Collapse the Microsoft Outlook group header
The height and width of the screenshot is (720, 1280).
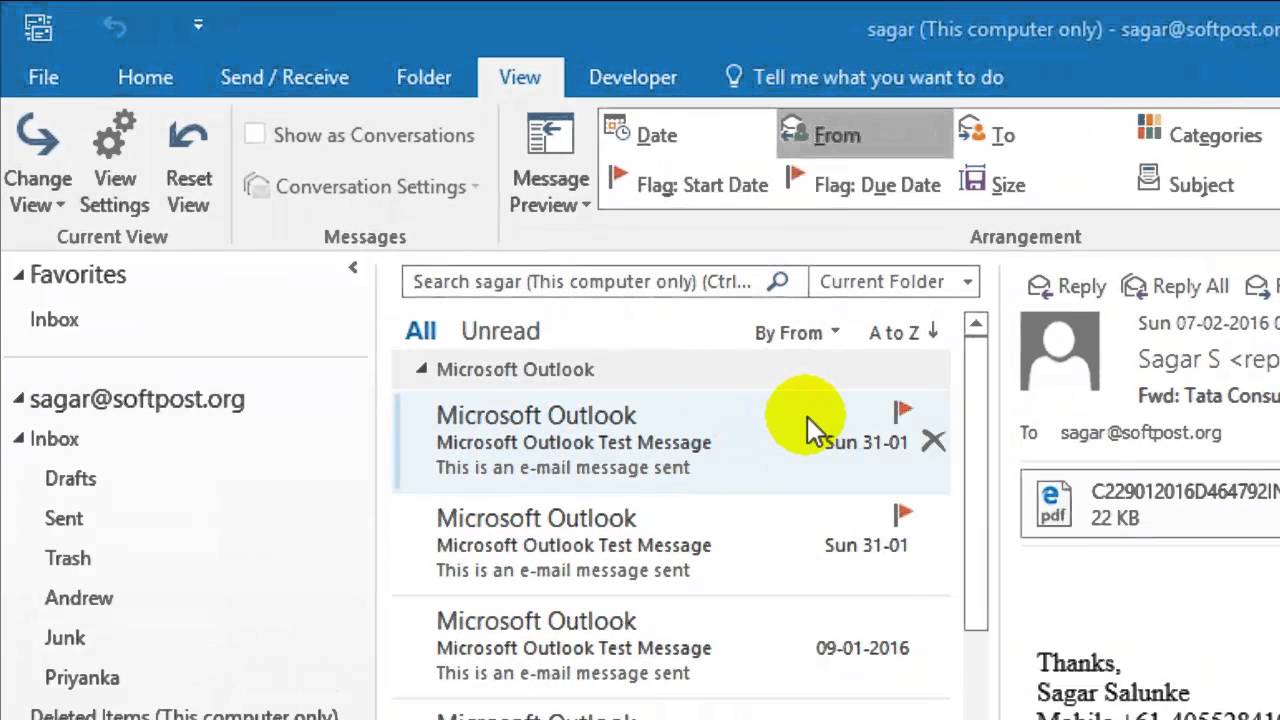(x=421, y=369)
